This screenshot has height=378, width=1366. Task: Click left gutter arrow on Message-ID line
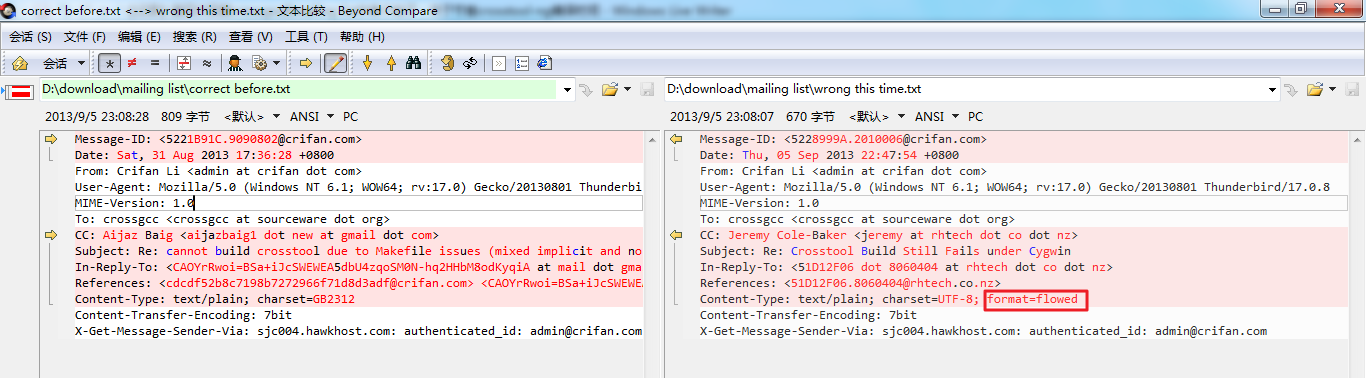coord(52,140)
